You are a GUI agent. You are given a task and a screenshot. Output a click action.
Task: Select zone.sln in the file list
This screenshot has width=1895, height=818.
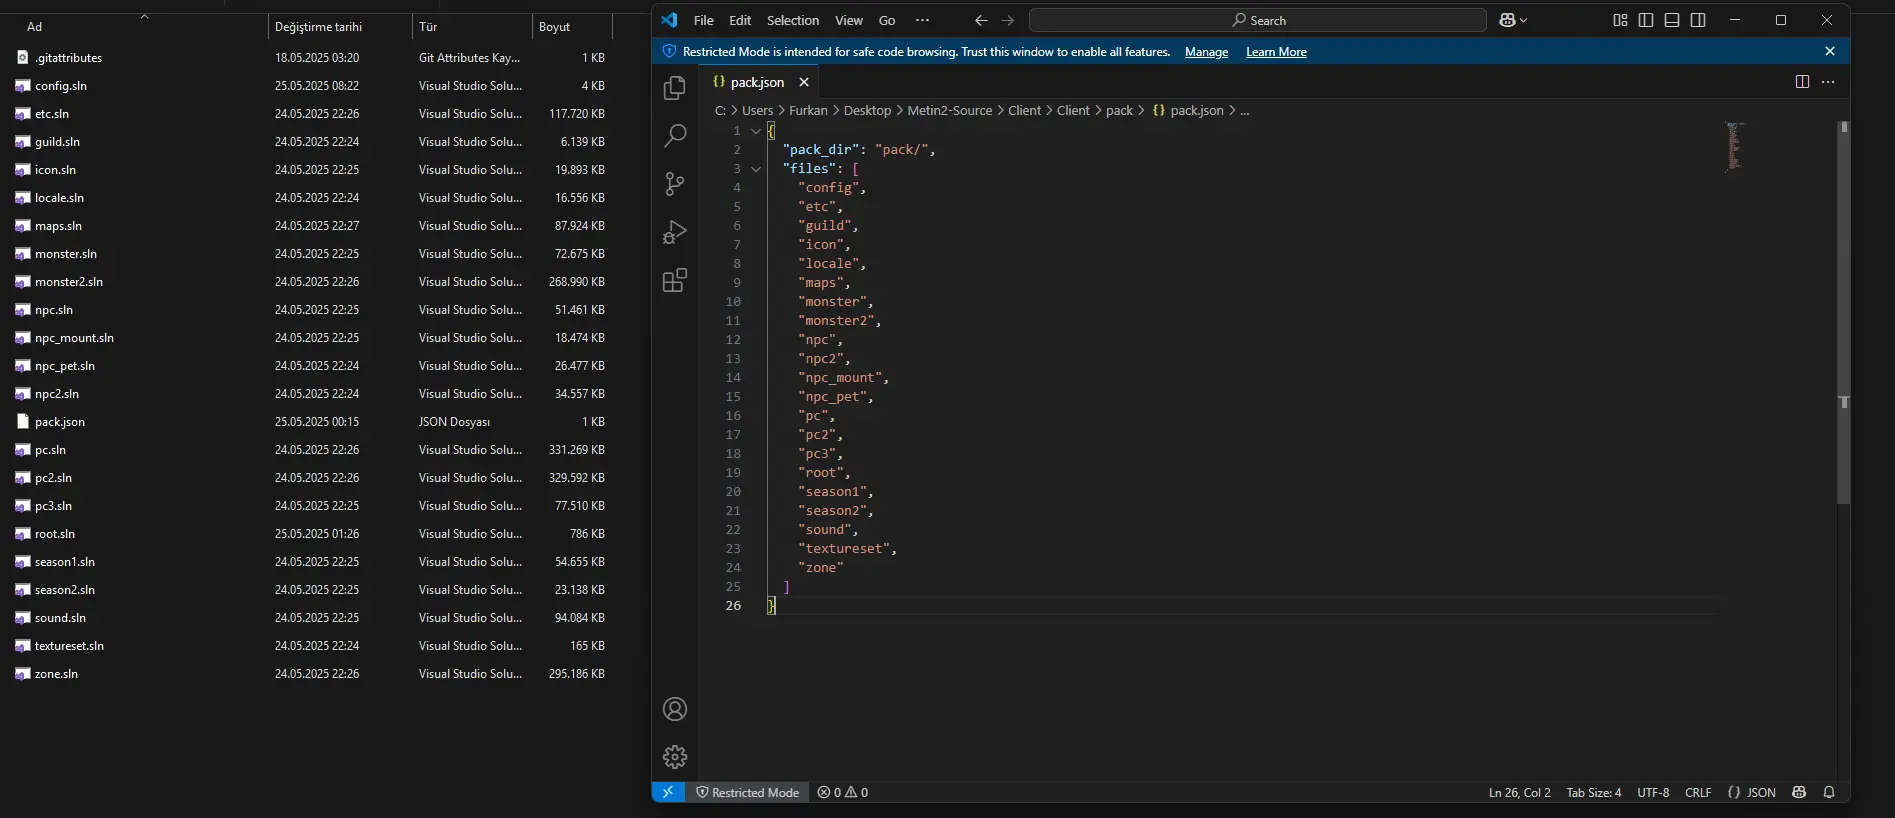click(56, 674)
